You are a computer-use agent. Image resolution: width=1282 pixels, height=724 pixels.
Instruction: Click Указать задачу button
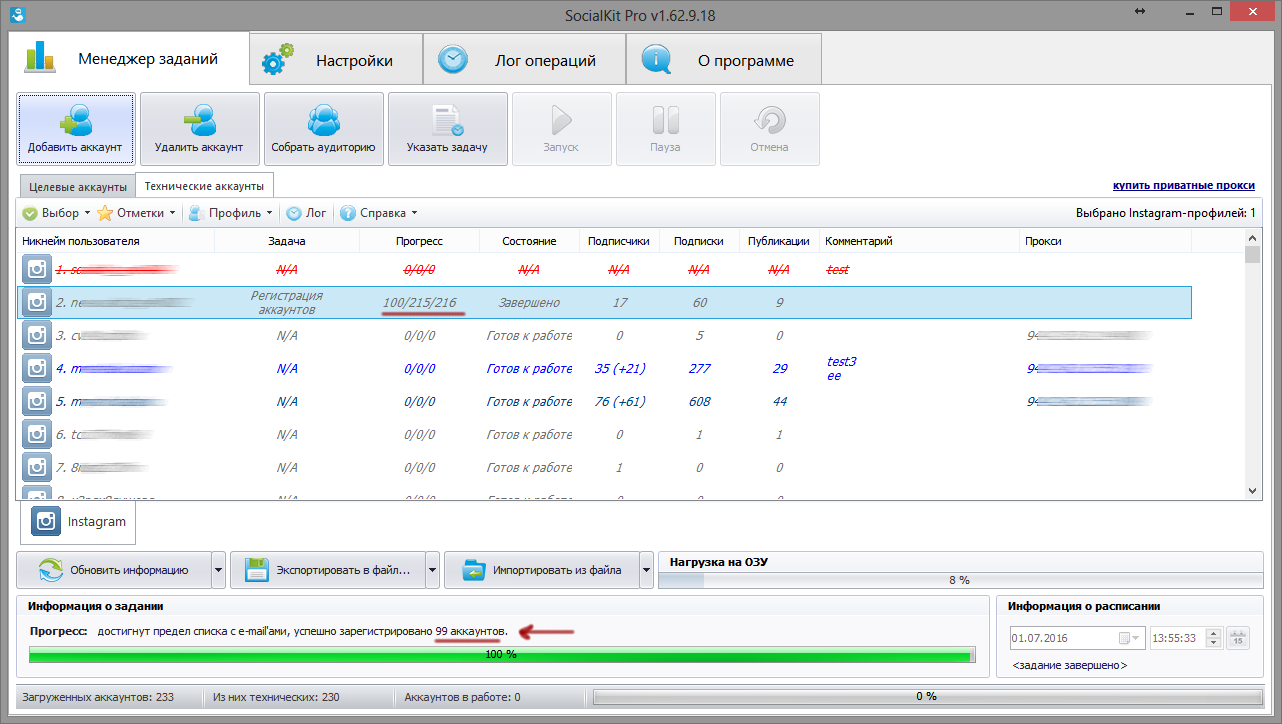pos(448,129)
